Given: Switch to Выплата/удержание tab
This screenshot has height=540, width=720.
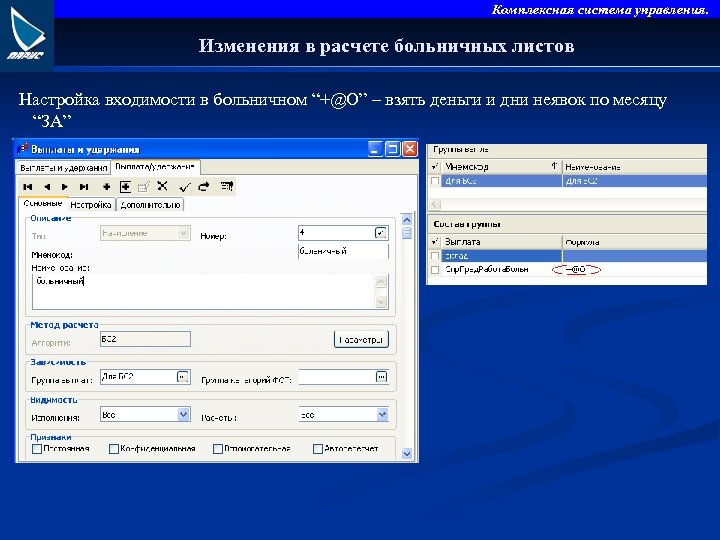Looking at the screenshot, I should tap(155, 166).
